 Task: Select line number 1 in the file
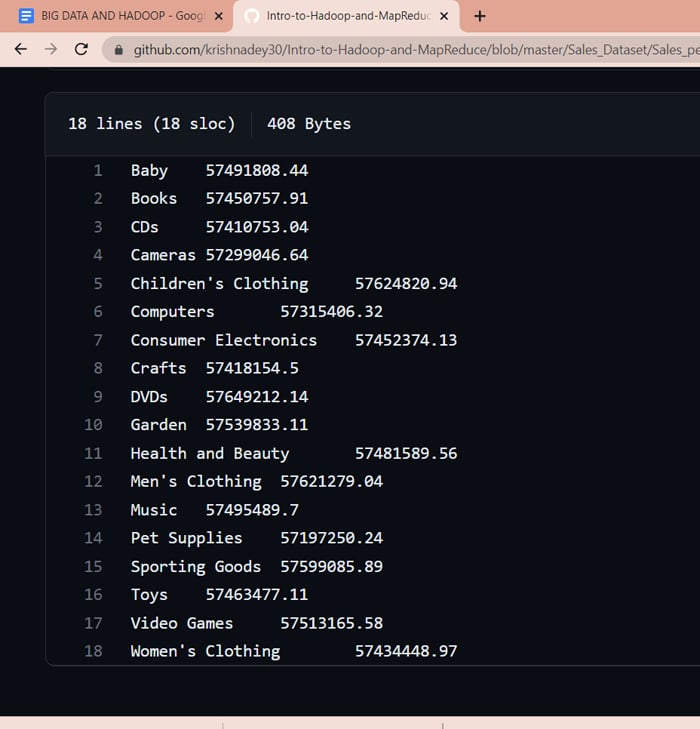98,171
